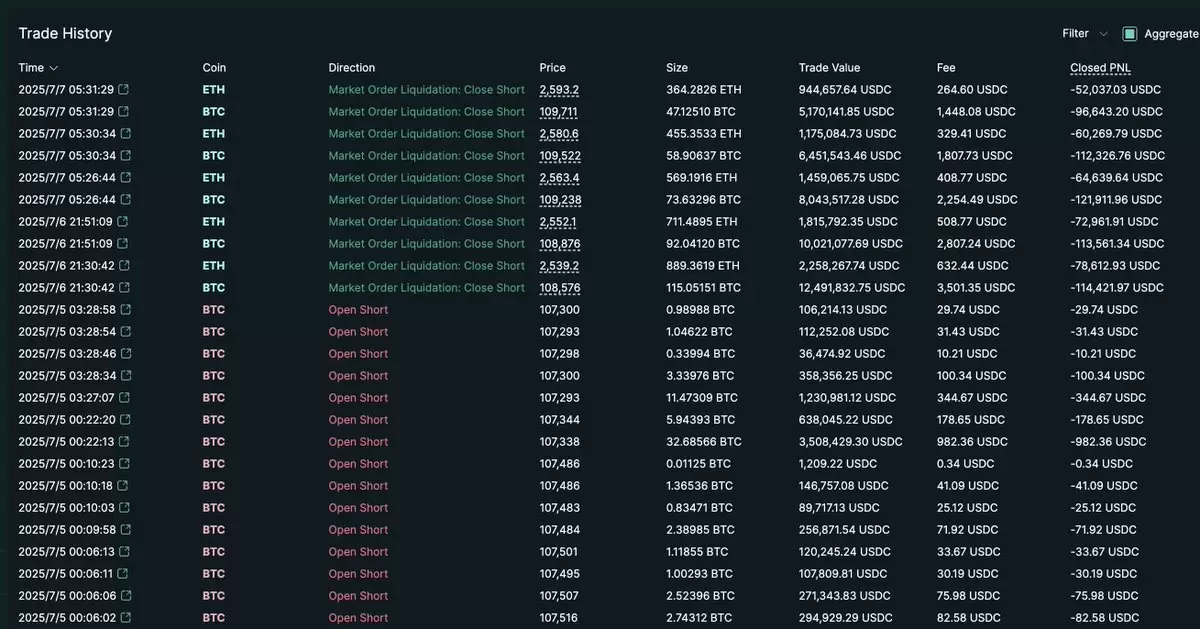Click price 107,516 in last row

point(559,618)
